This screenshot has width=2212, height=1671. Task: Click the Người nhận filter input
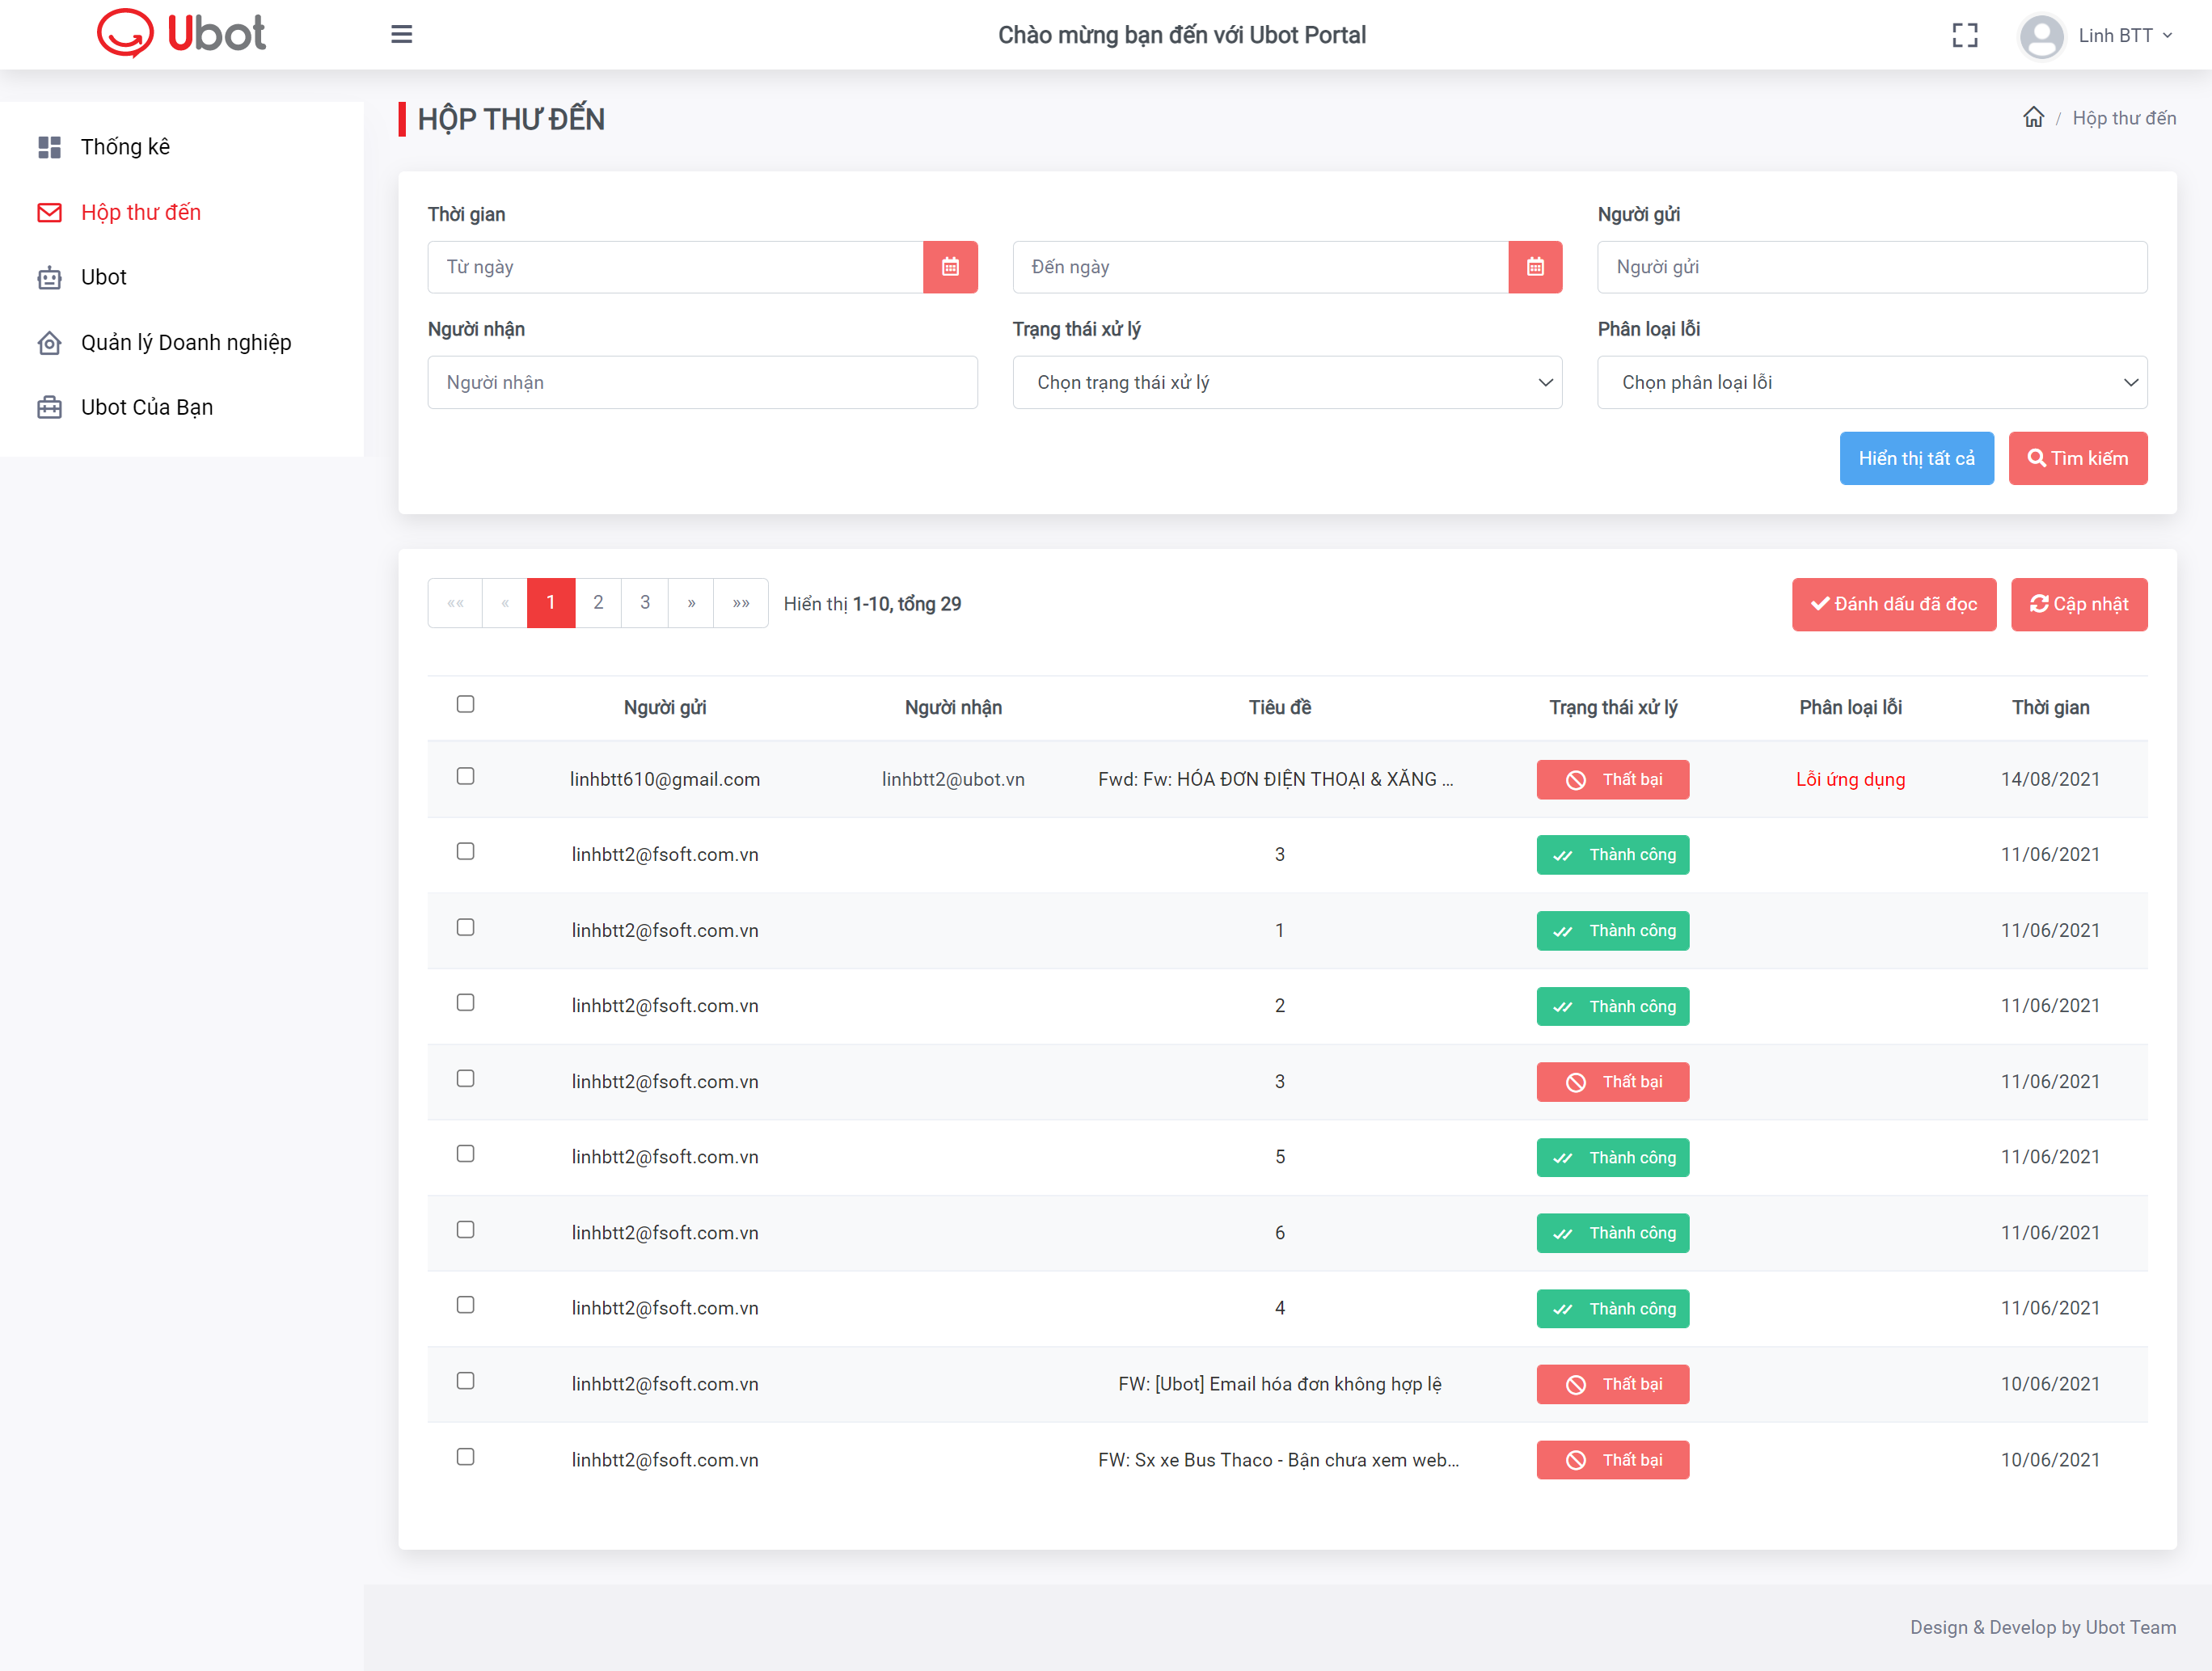tap(702, 382)
